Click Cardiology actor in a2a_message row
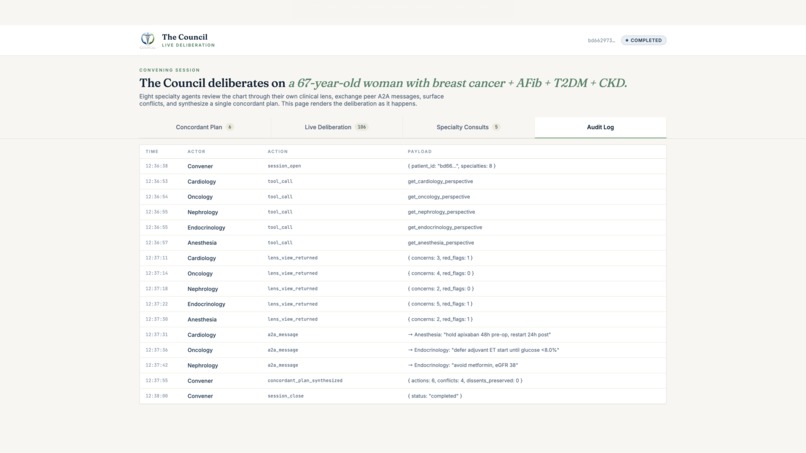This screenshot has height=453, width=806. pos(202,335)
